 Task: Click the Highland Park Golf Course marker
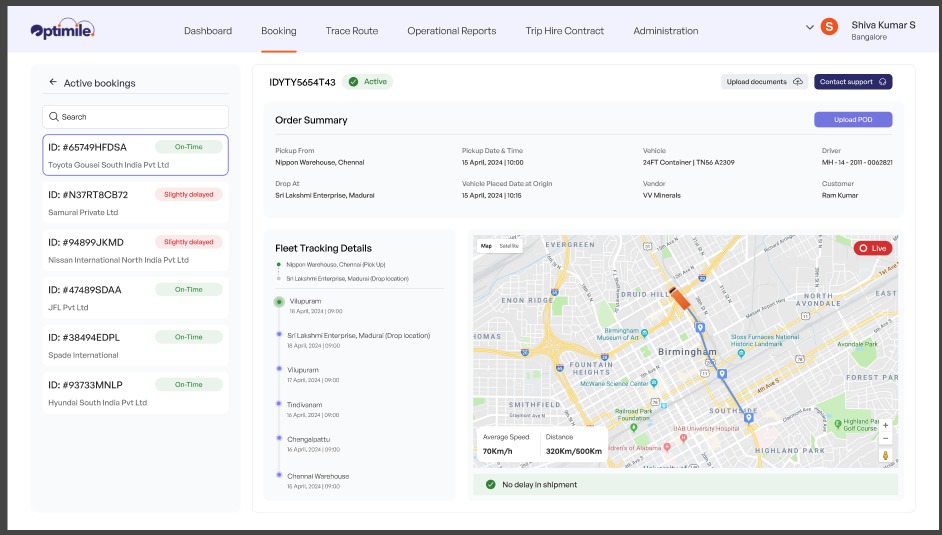tap(837, 424)
